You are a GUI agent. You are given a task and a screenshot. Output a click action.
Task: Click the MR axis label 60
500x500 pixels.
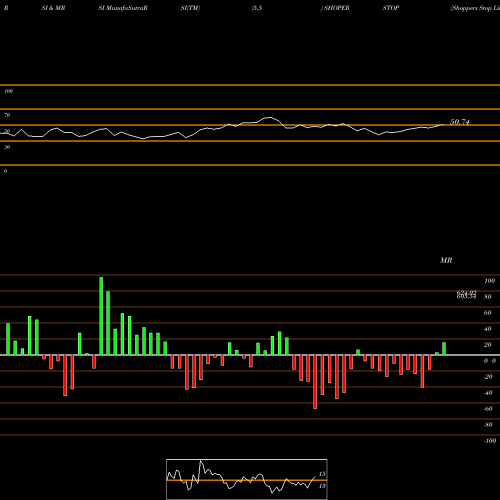coord(488,313)
